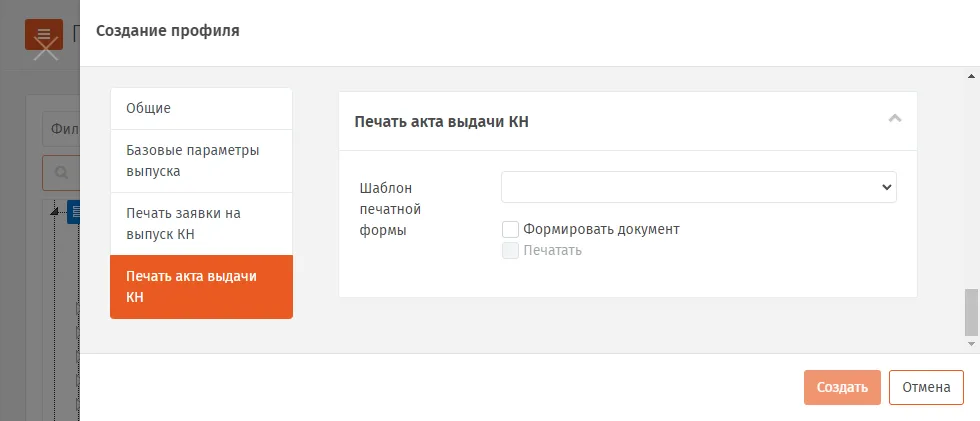Collapse the tree node triangle
This screenshot has width=980, height=421.
[x=54, y=212]
